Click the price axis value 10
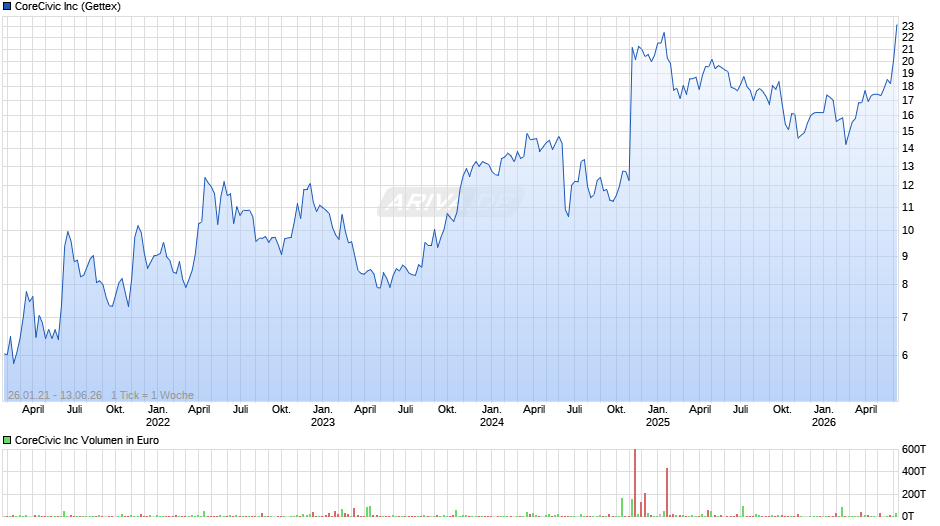The image size is (940, 526). (908, 230)
